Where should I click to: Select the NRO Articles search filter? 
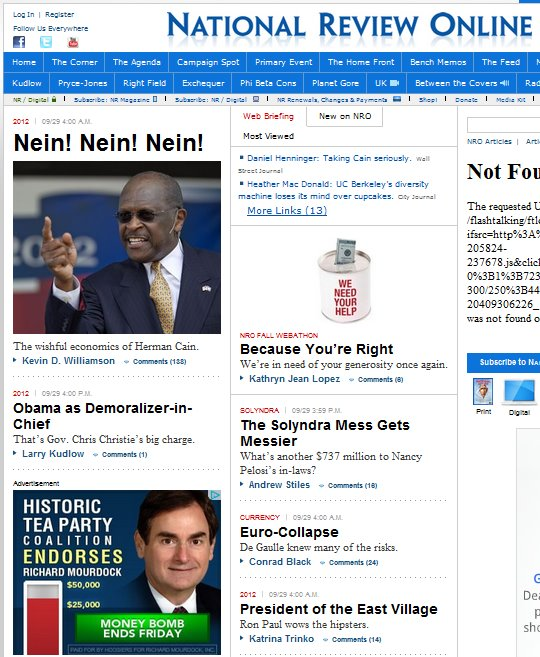[489, 141]
